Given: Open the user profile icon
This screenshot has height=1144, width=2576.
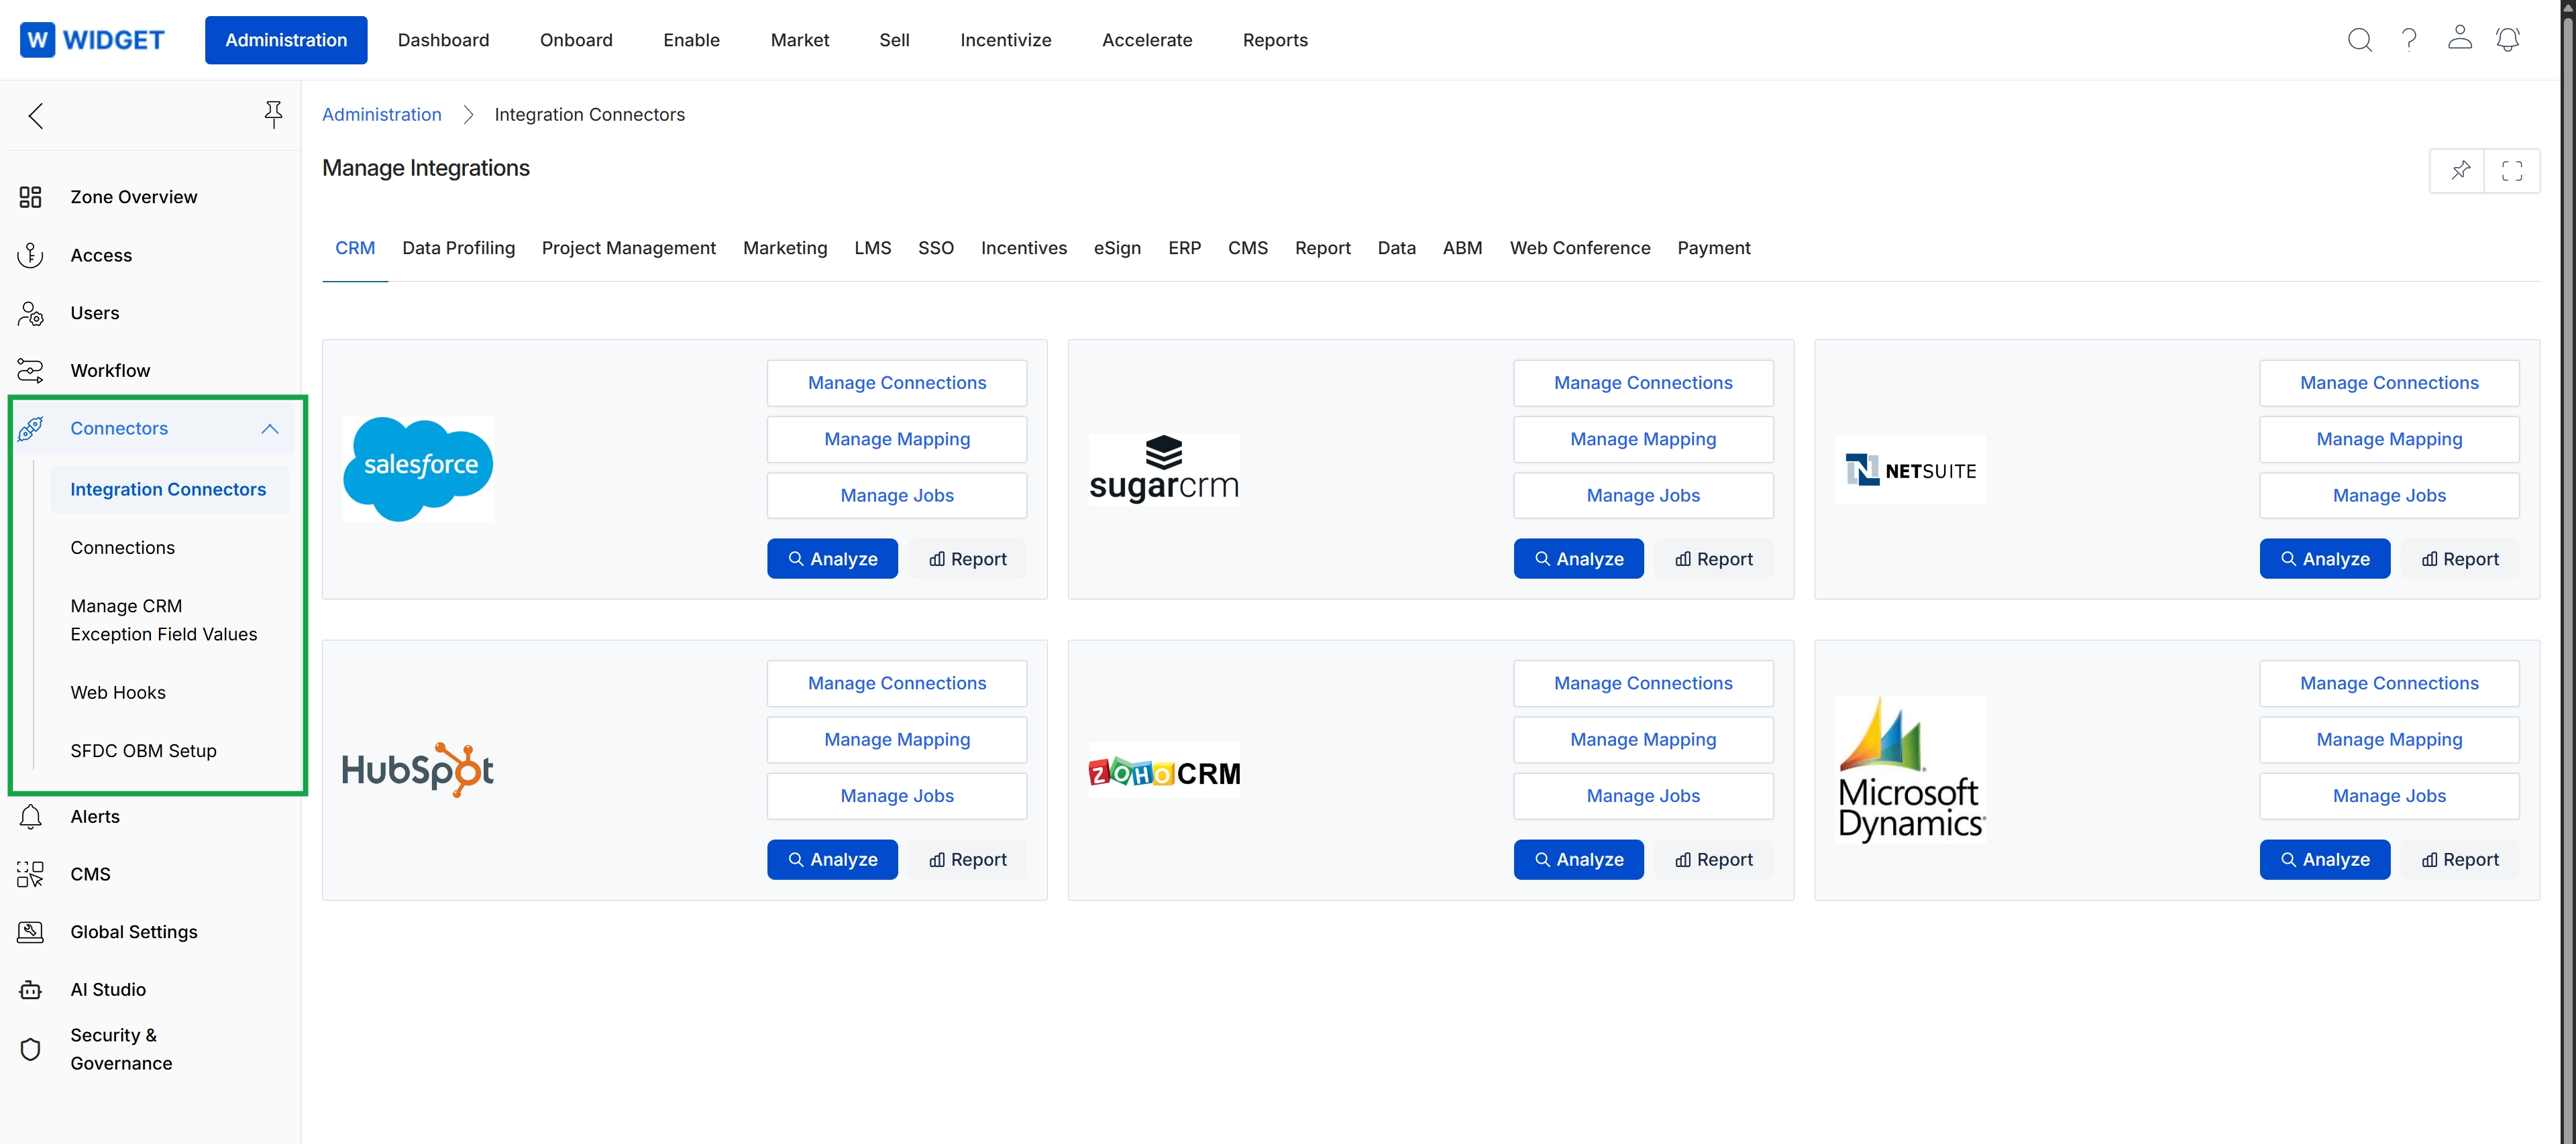Looking at the screenshot, I should pos(2459,38).
